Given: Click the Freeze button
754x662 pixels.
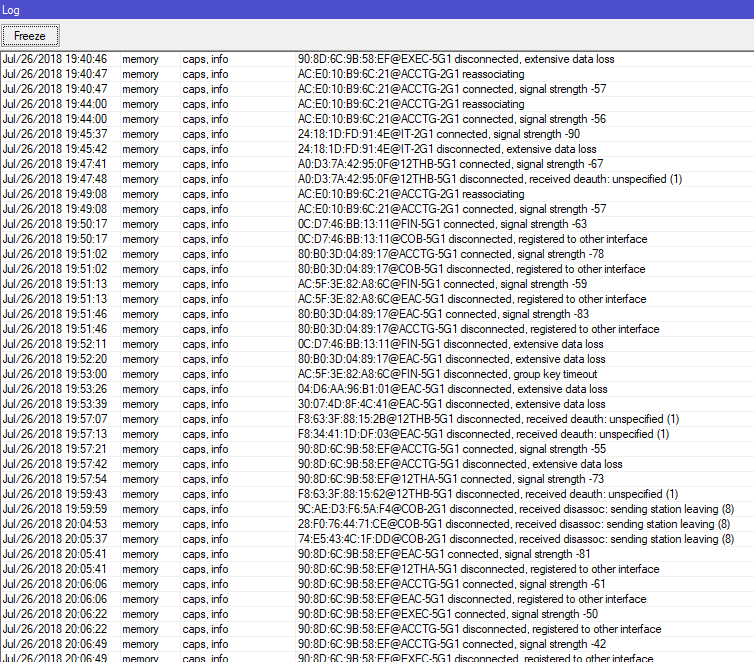Looking at the screenshot, I should pyautogui.click(x=31, y=35).
